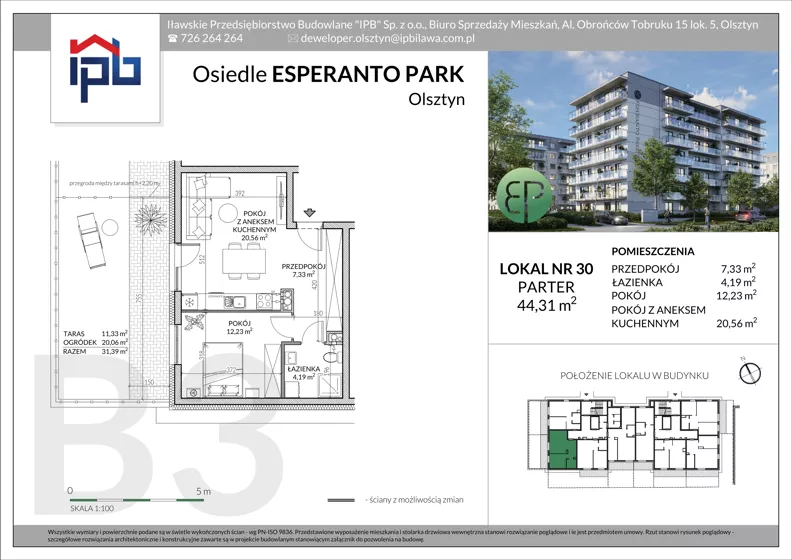Click the LOKAL NR 30 heading
The image size is (792, 560).
coord(546,269)
